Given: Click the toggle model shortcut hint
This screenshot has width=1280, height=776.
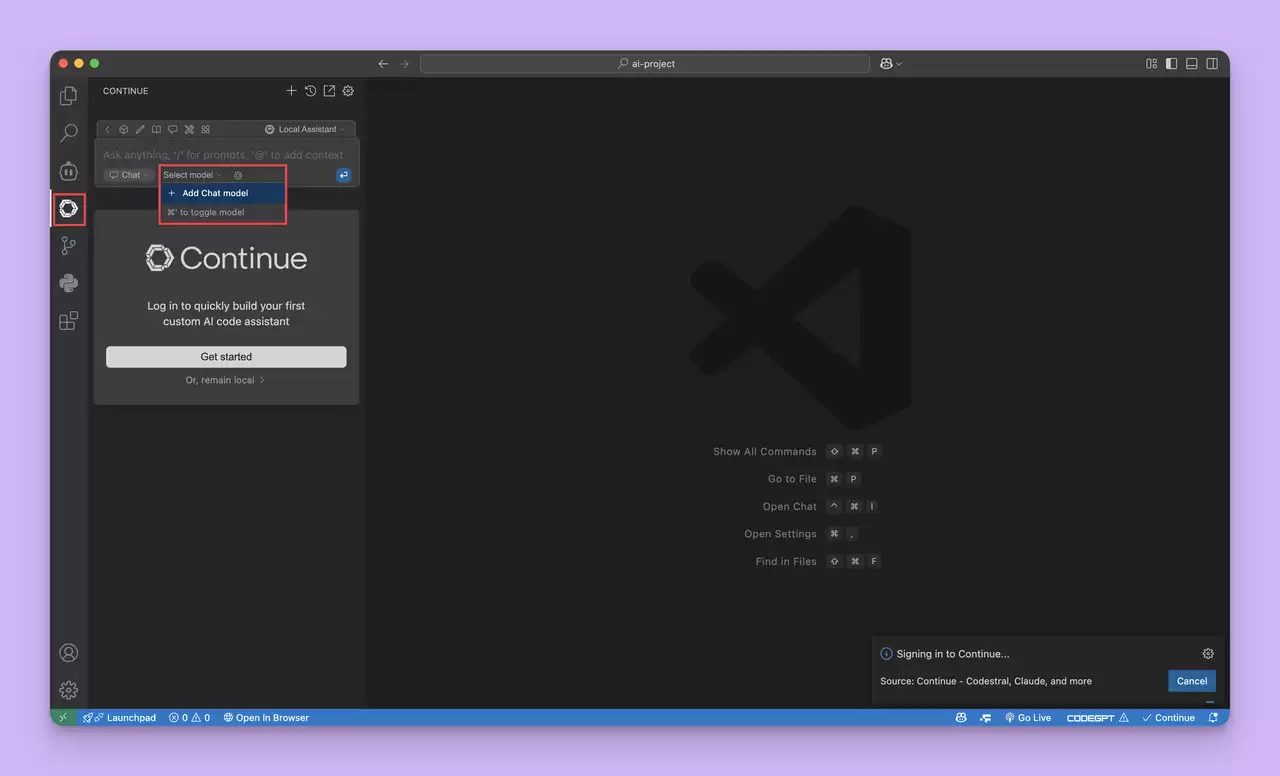Looking at the screenshot, I should pyautogui.click(x=206, y=212).
